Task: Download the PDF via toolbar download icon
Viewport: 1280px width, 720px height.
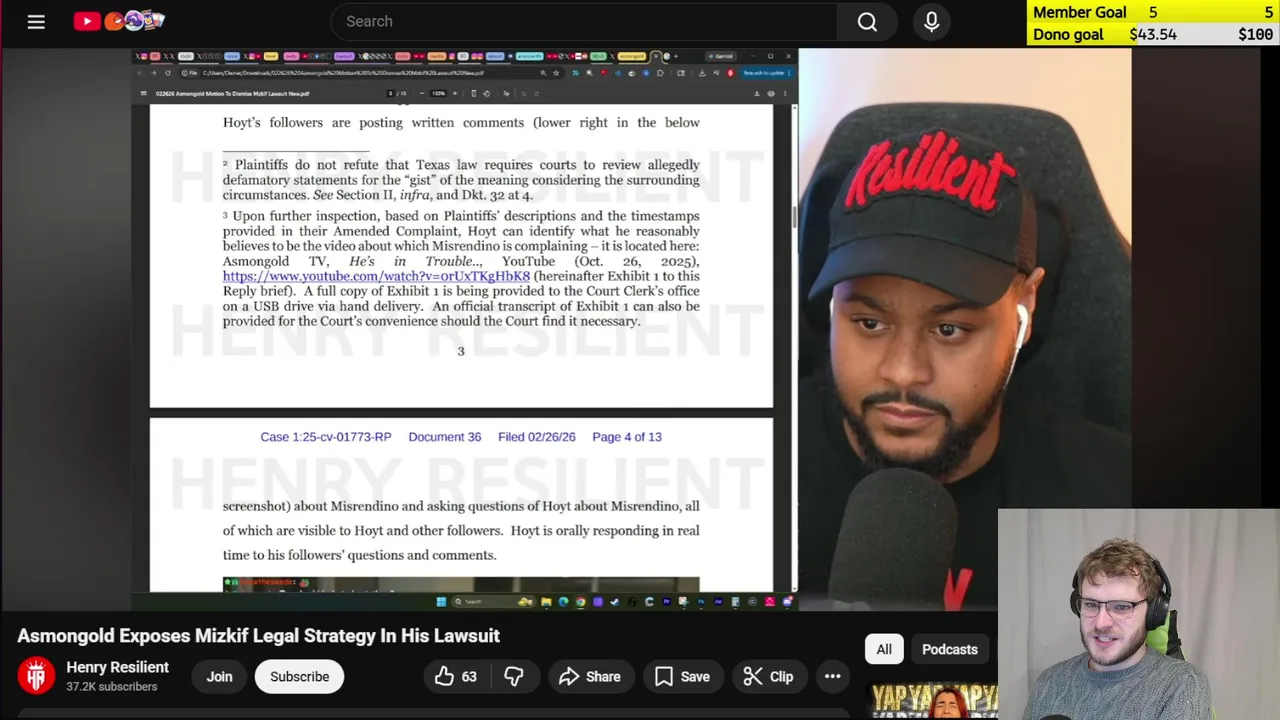Action: 757,94
